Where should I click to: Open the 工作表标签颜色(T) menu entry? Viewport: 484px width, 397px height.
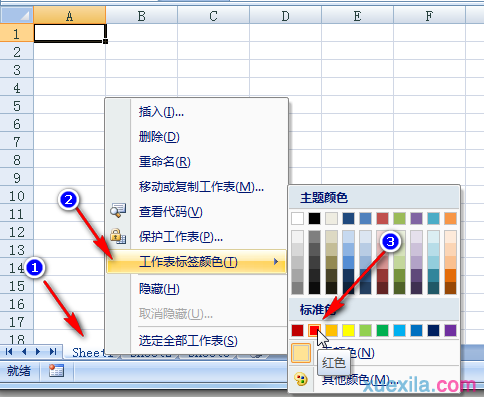pos(196,262)
